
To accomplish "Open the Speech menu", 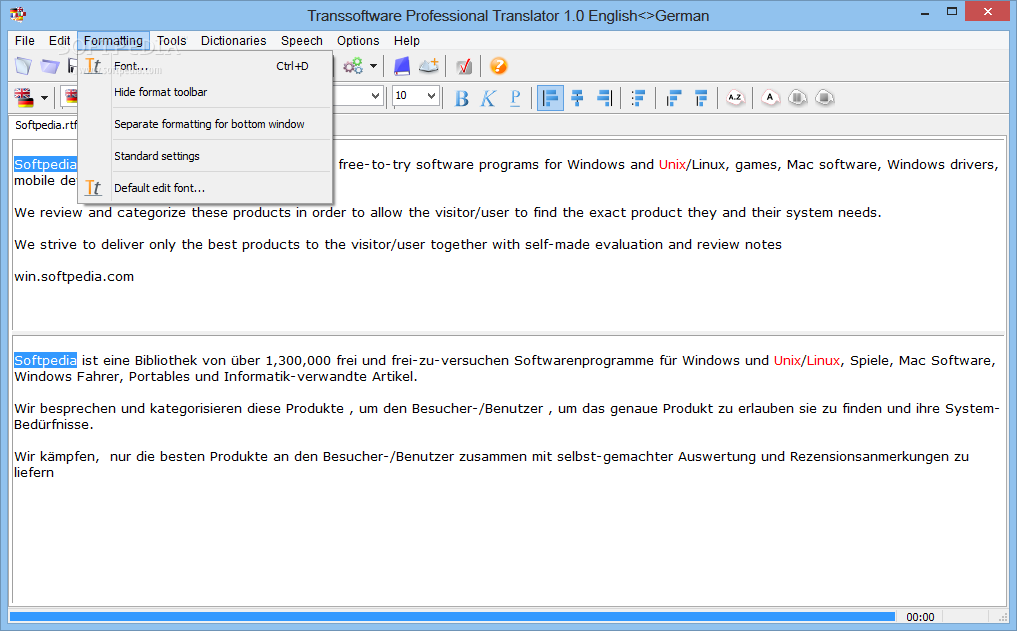I will click(x=302, y=40).
